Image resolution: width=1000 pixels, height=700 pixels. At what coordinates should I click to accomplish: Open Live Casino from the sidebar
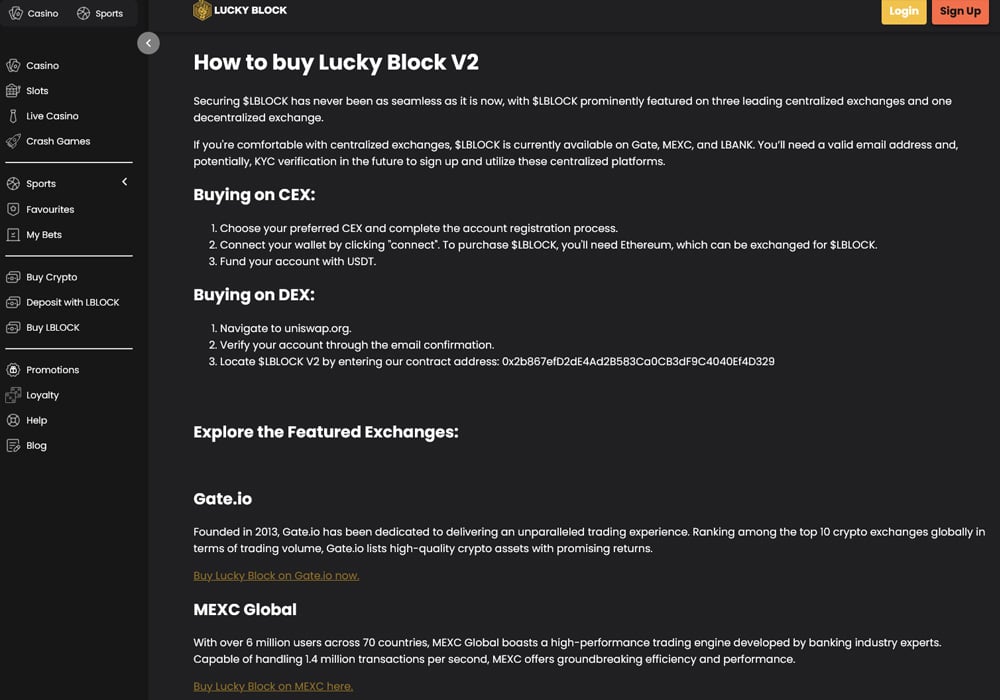pyautogui.click(x=52, y=115)
